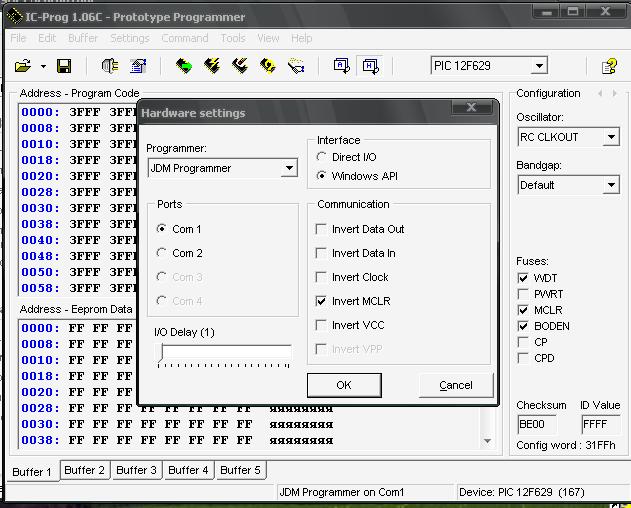This screenshot has width=631, height=508.
Task: Toggle the WDT fuse checkbox
Action: (x=523, y=278)
